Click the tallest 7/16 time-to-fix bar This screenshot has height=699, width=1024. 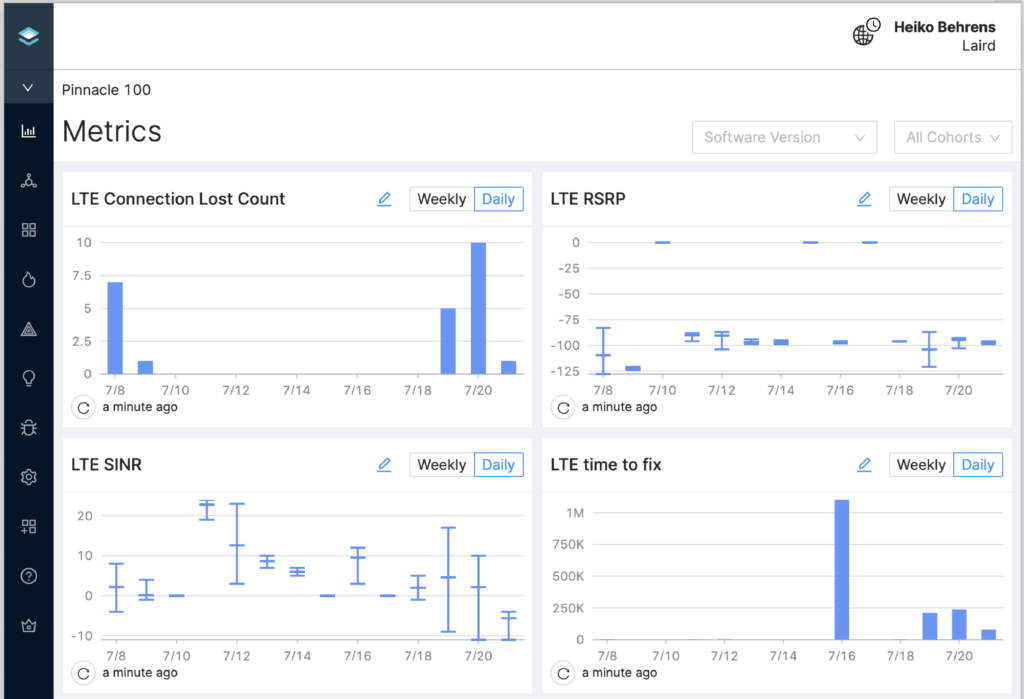[841, 570]
